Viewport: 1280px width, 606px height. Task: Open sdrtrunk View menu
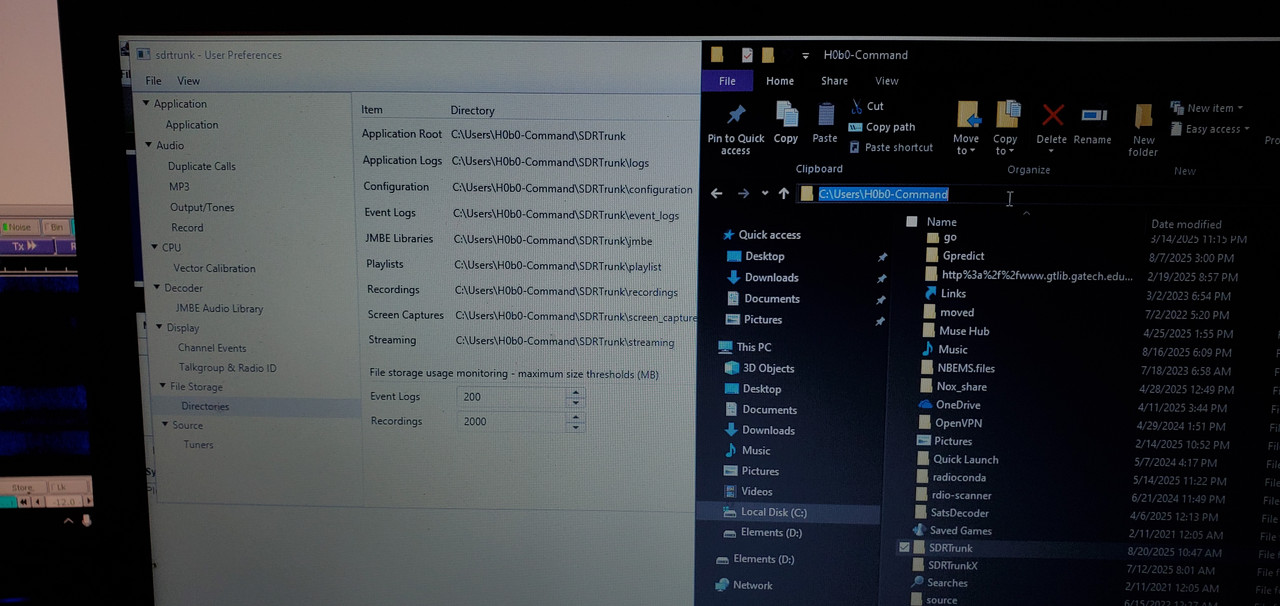click(189, 81)
